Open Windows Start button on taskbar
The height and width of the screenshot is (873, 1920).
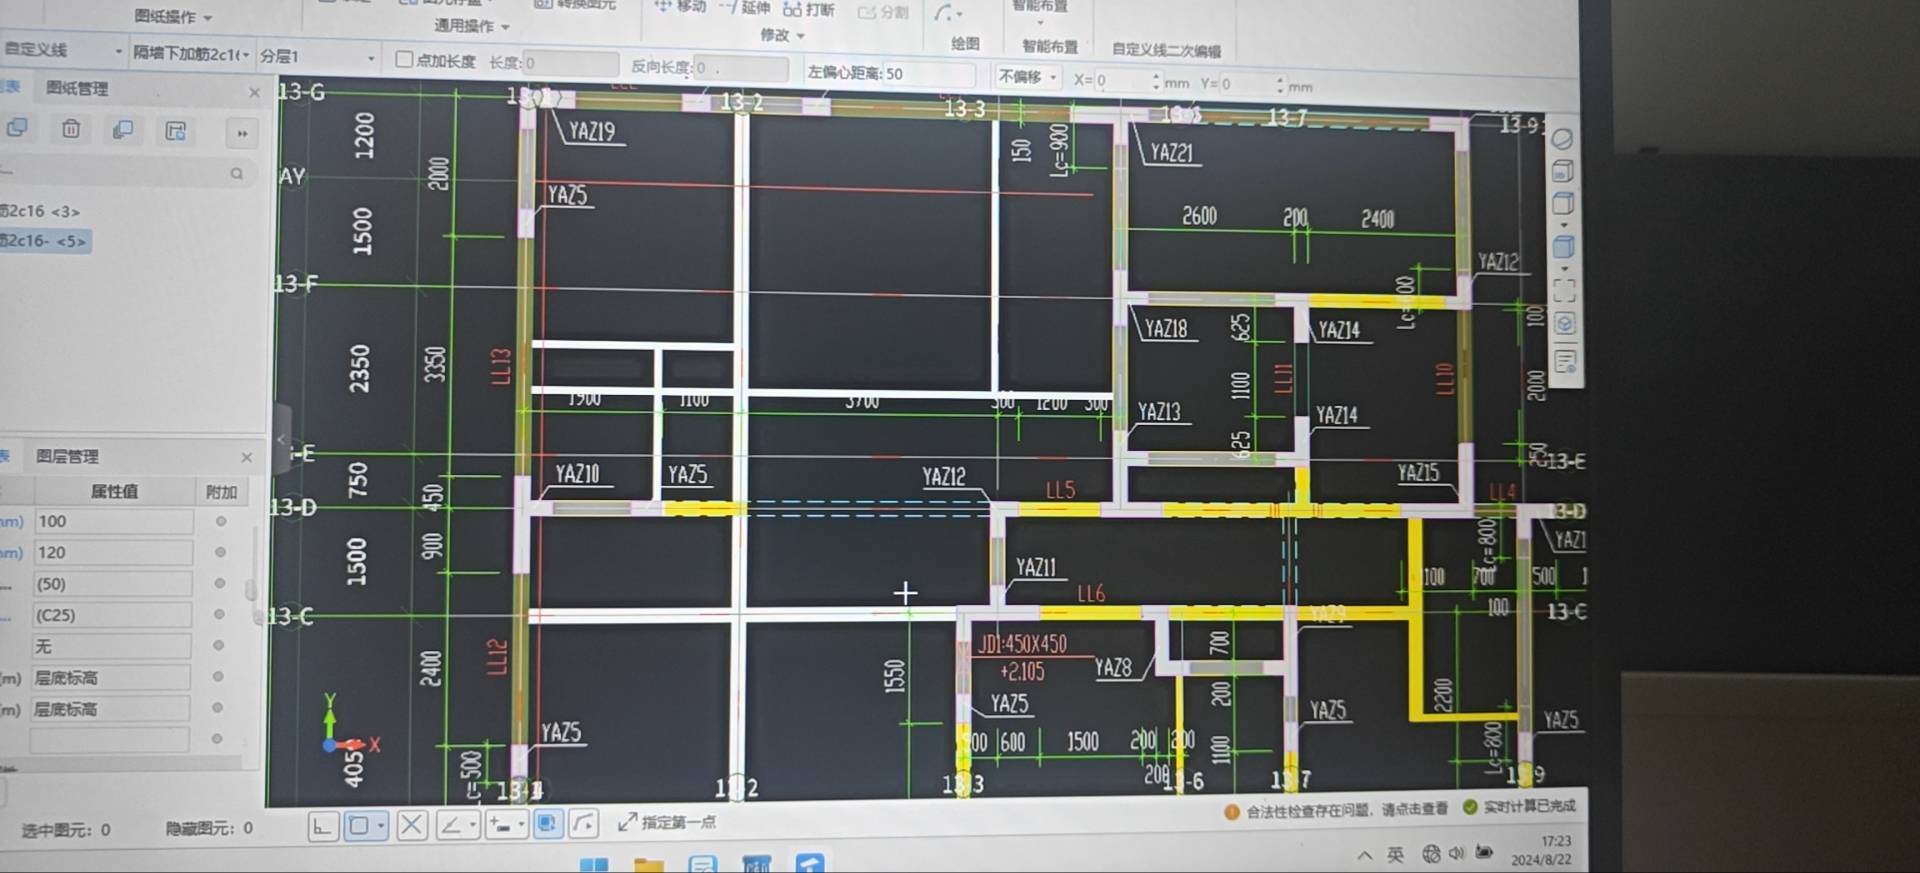click(x=594, y=865)
